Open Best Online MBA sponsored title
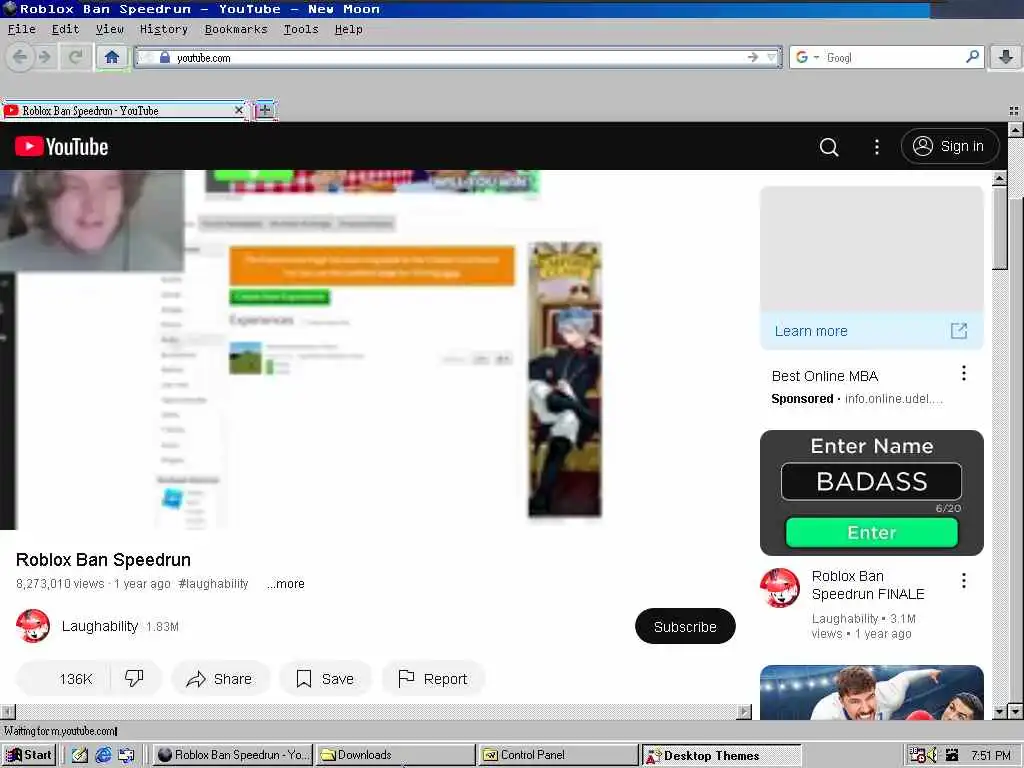This screenshot has width=1024, height=768. [825, 376]
